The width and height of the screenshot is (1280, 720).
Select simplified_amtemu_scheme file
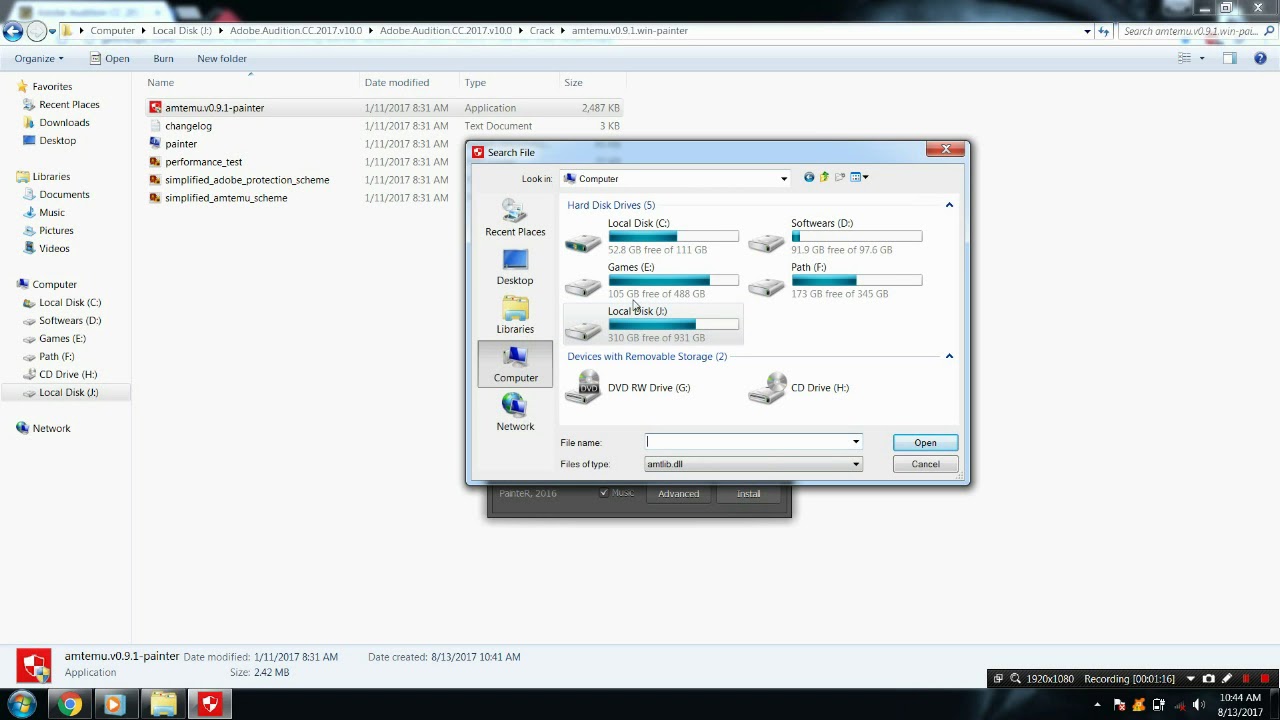pyautogui.click(x=226, y=198)
